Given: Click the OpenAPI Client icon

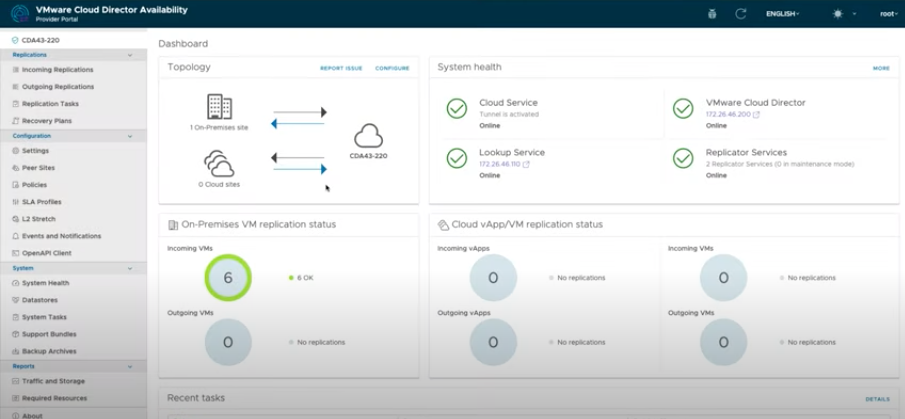Looking at the screenshot, I should (x=16, y=253).
